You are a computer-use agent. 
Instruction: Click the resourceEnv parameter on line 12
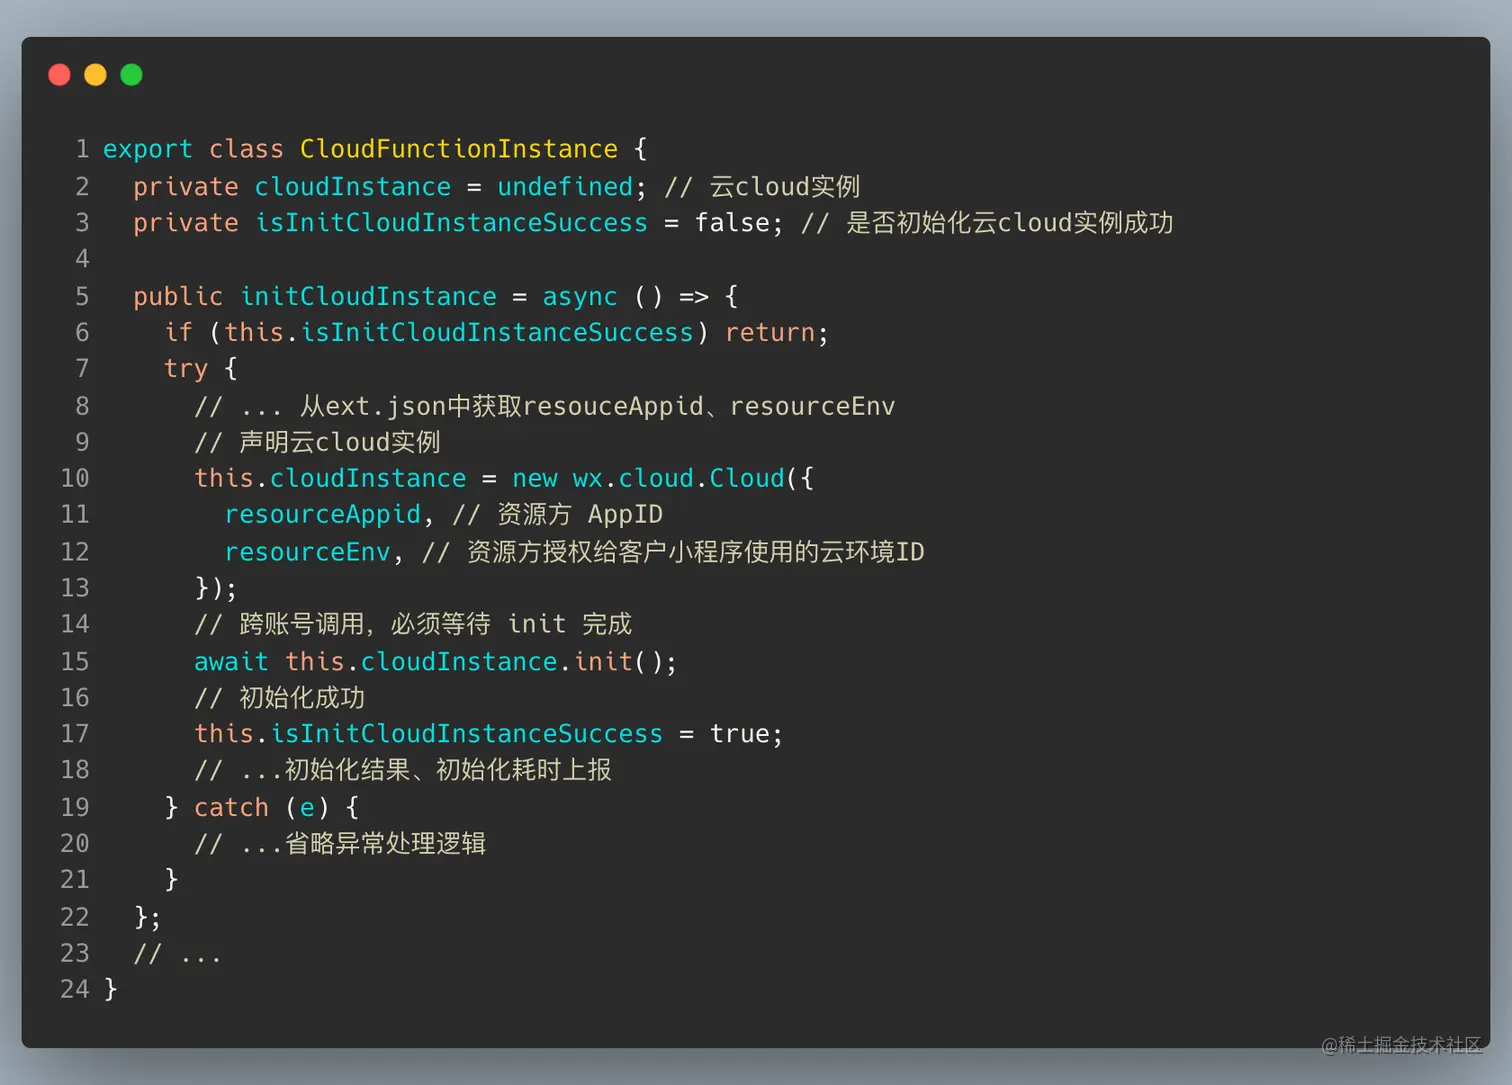point(306,551)
